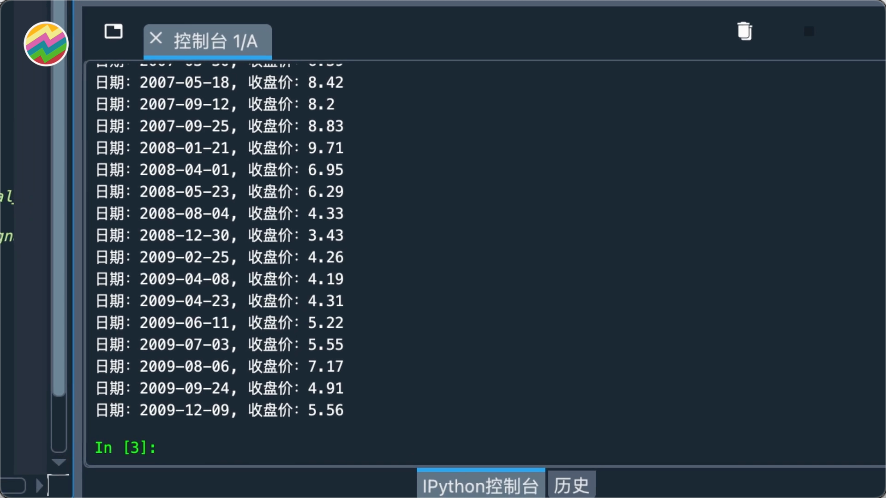Click the output line dated 2007-05-18
The width and height of the screenshot is (886, 498).
pyautogui.click(x=219, y=82)
